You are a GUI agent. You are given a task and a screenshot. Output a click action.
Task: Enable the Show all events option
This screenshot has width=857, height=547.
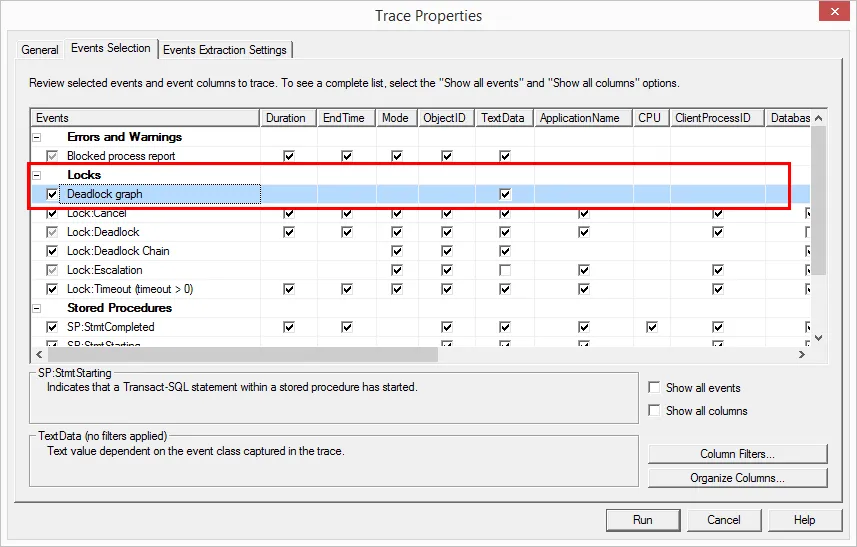click(654, 388)
